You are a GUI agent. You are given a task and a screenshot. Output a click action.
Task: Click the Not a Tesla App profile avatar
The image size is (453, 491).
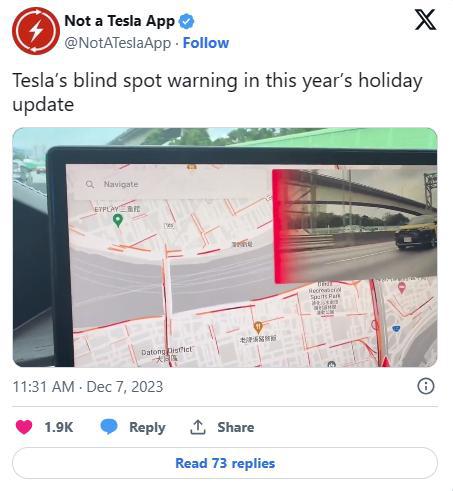coord(36,31)
